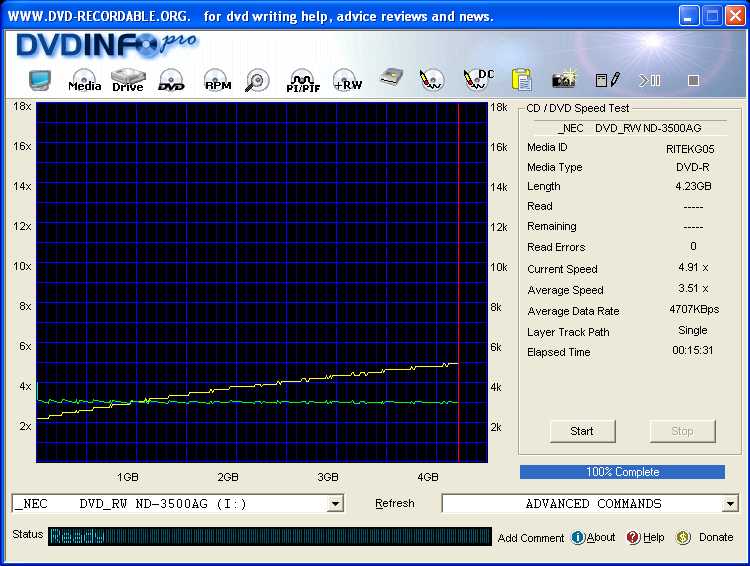
Task: Minimize the DVDInfoPro window
Action: (x=688, y=16)
